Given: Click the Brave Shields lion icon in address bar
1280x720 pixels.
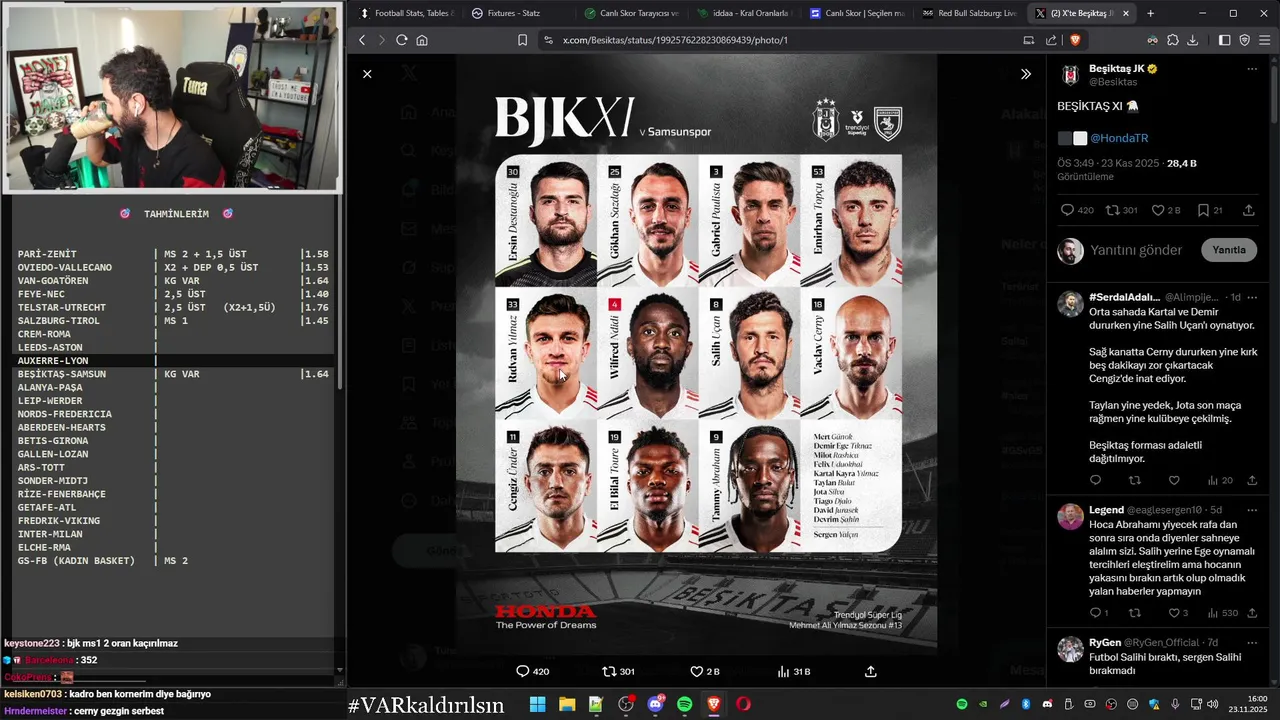Looking at the screenshot, I should tap(1075, 40).
